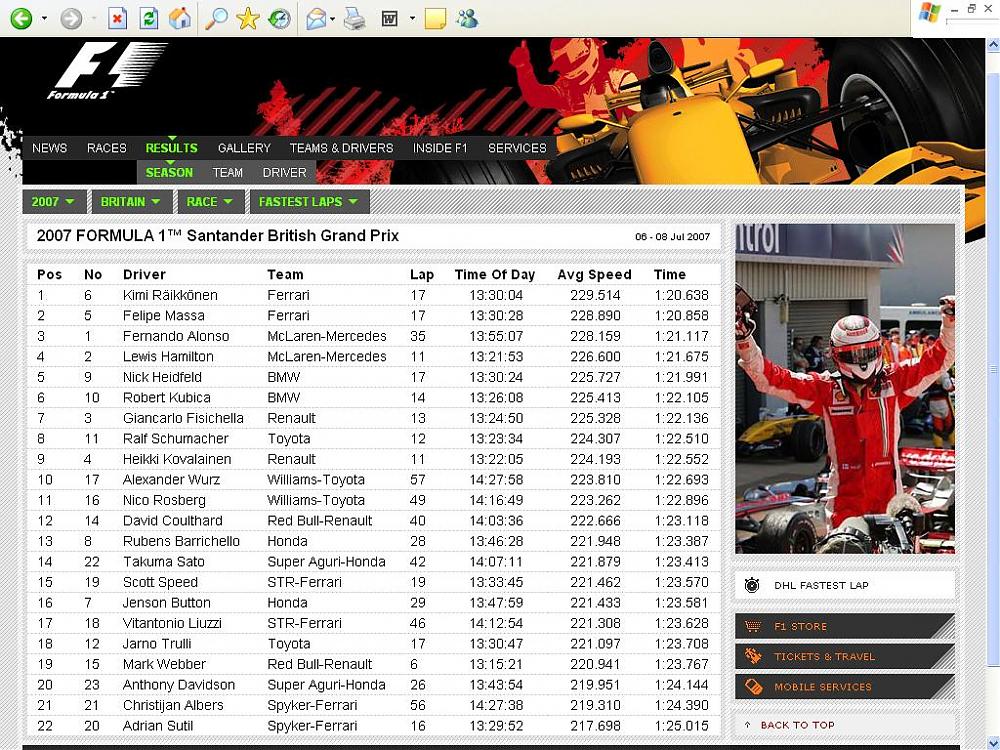Select the TEAMS & DRIVERS menu
The image size is (1000, 750).
click(x=341, y=148)
